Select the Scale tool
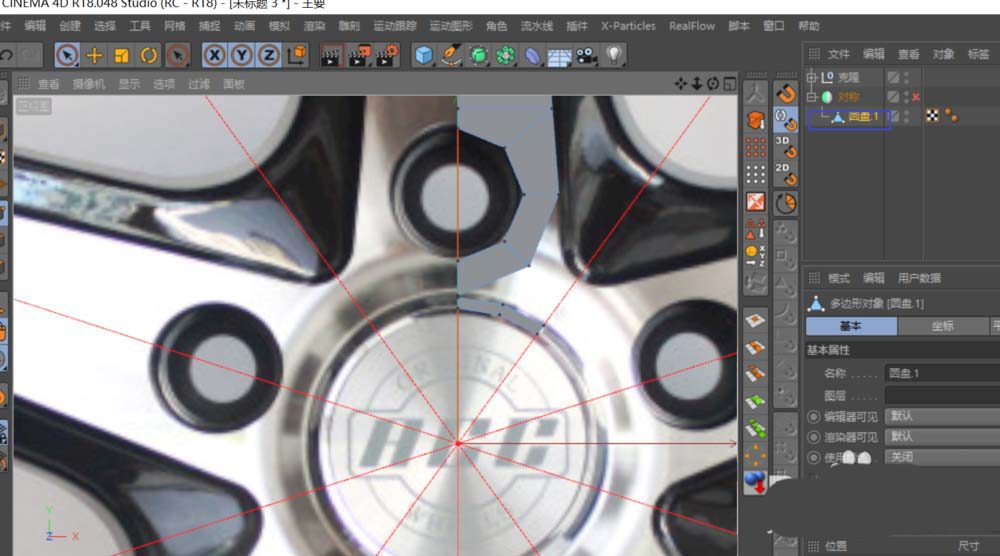 (x=122, y=55)
